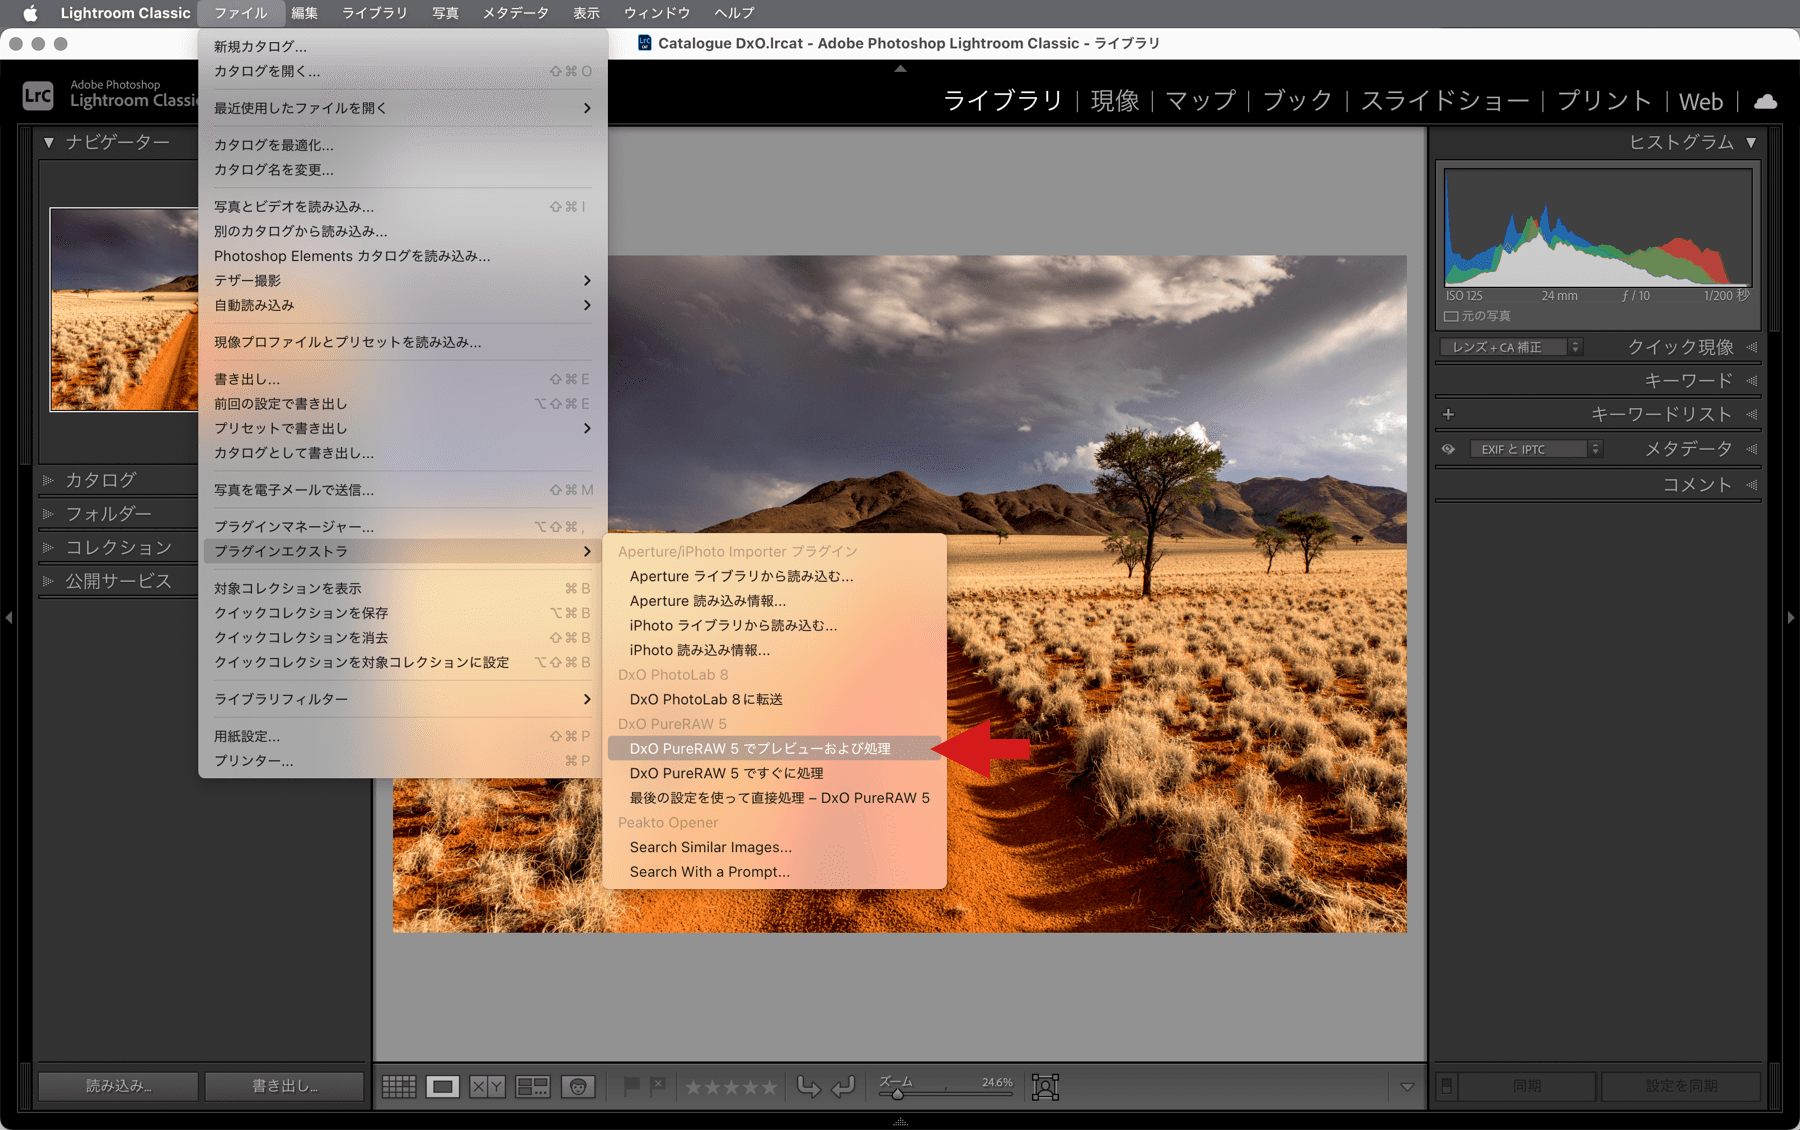Expand the カタログ panel
The height and width of the screenshot is (1130, 1800).
(x=48, y=480)
